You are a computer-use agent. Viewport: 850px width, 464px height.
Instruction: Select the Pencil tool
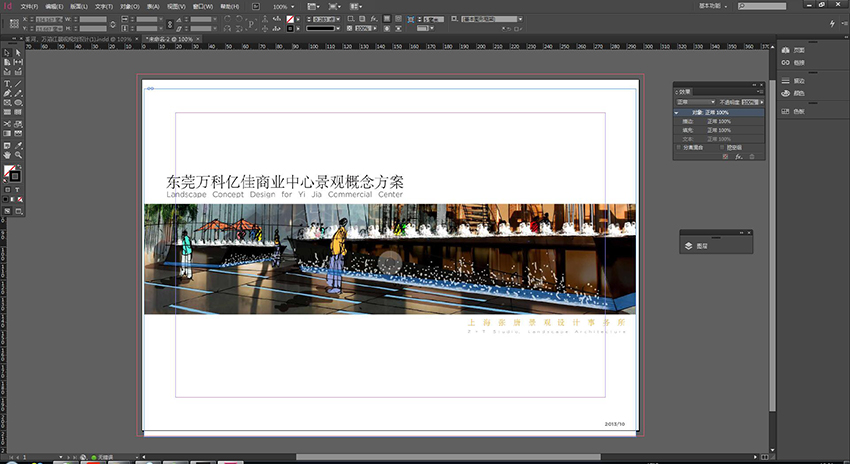(18, 93)
